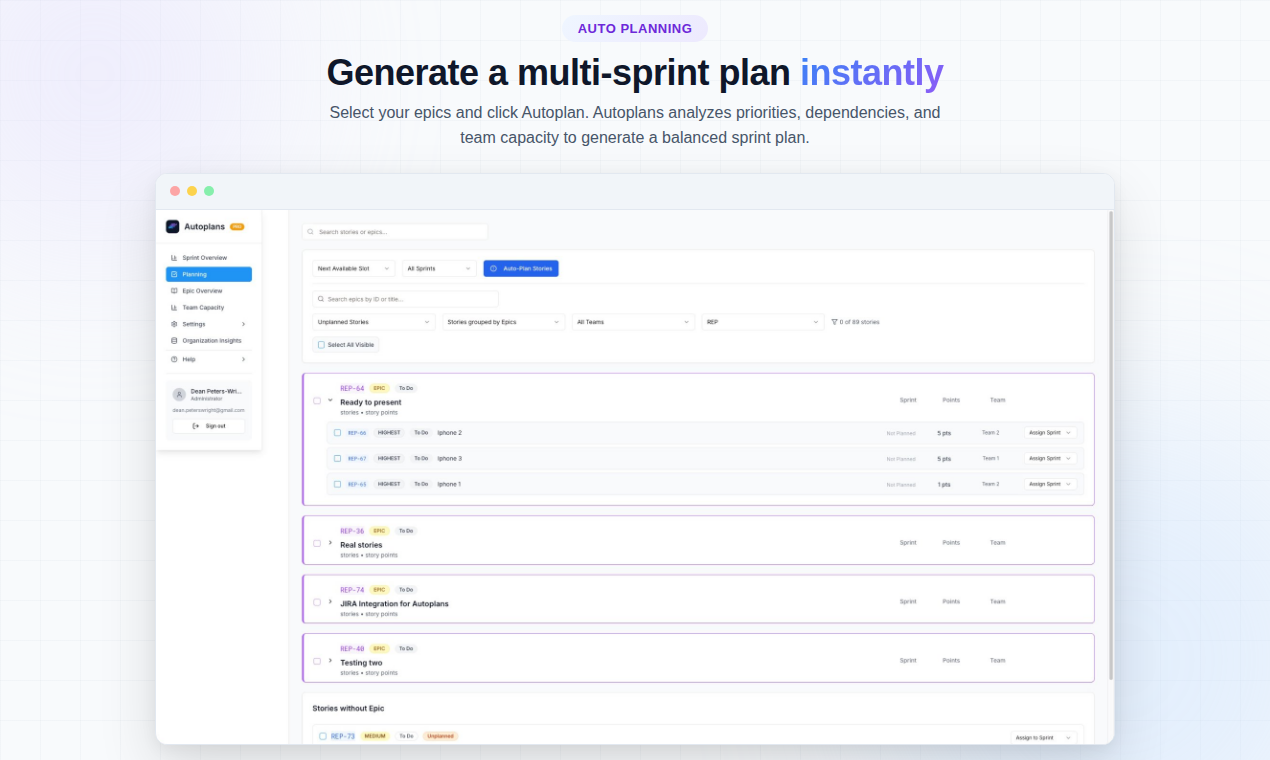
Task: Open Assign Sprint dropdown for Iphone 2
Action: point(1050,433)
